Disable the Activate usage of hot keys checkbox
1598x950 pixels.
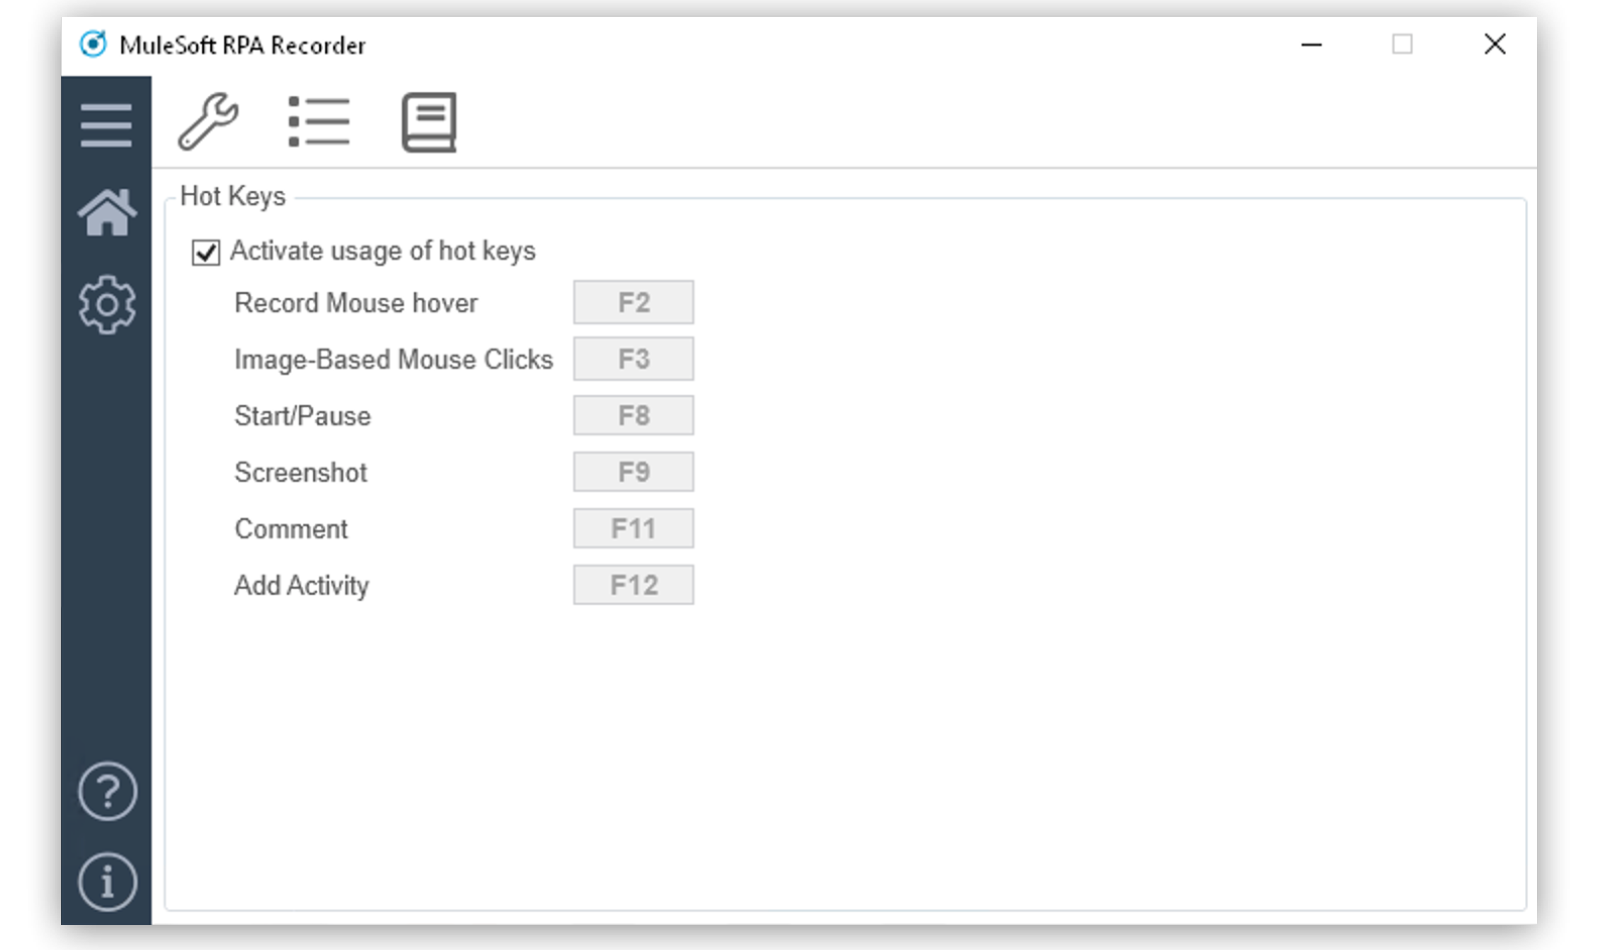point(204,253)
